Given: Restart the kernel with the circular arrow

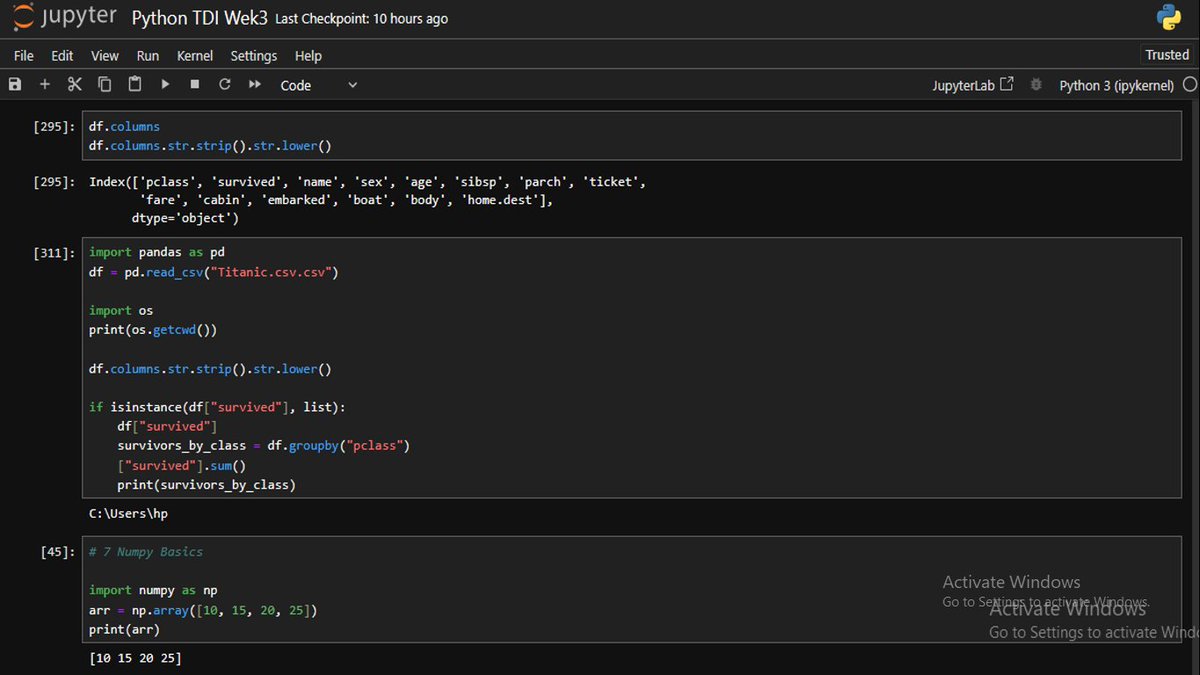Looking at the screenshot, I should point(225,85).
